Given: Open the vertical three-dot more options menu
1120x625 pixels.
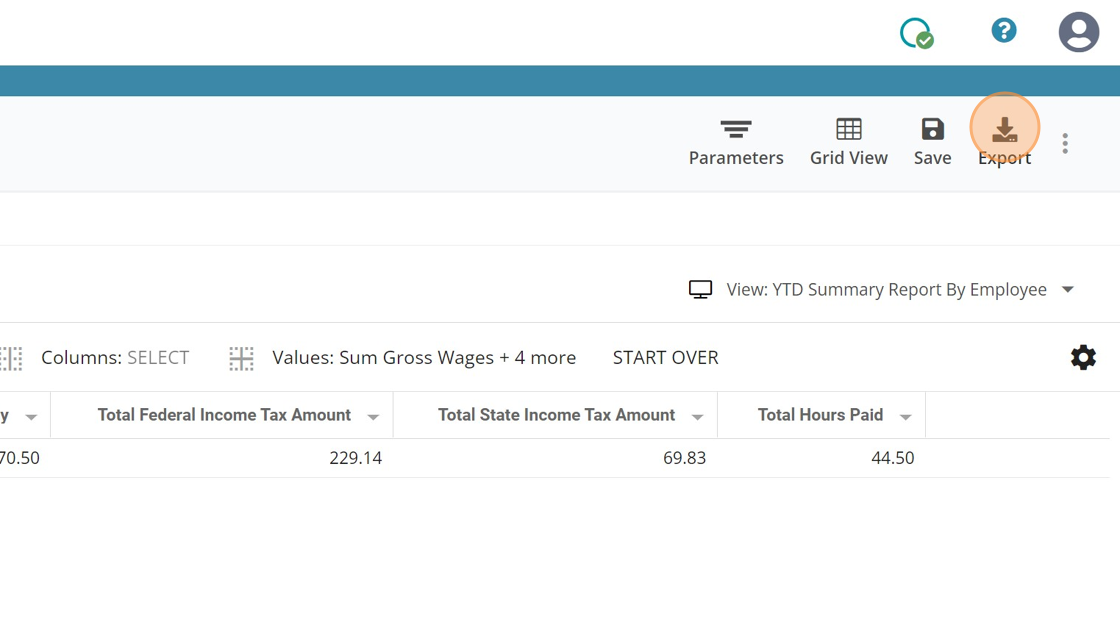Looking at the screenshot, I should click(x=1065, y=144).
